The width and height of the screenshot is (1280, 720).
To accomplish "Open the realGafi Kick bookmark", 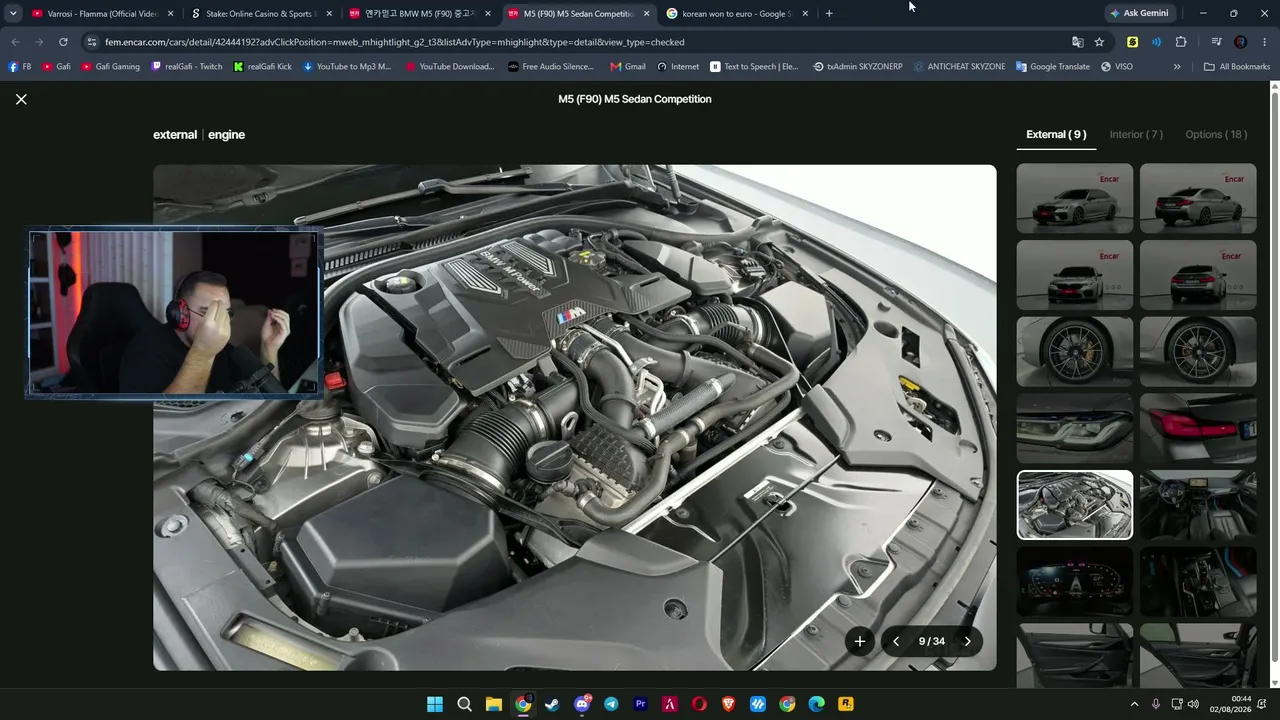I will click(263, 67).
